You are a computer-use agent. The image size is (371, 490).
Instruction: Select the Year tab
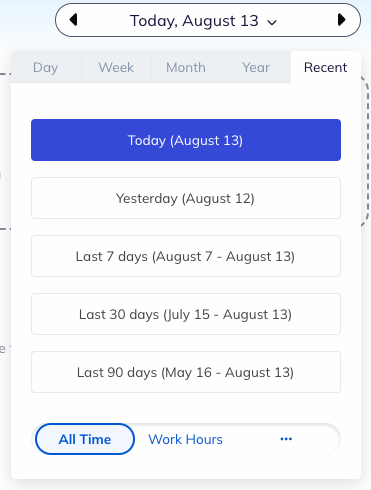pos(256,67)
